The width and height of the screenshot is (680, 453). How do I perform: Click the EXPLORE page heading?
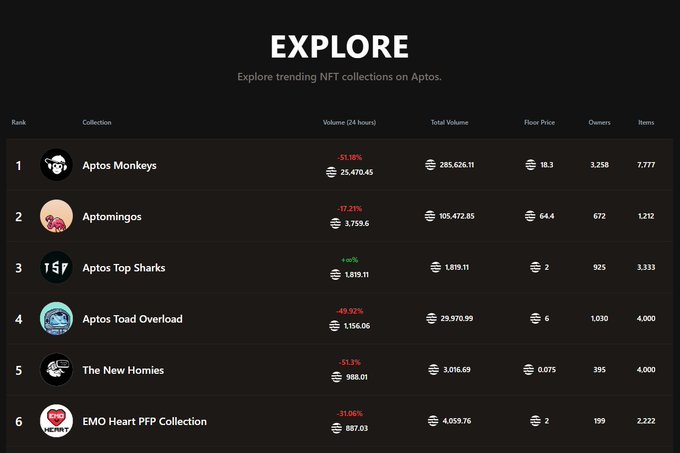pos(340,46)
